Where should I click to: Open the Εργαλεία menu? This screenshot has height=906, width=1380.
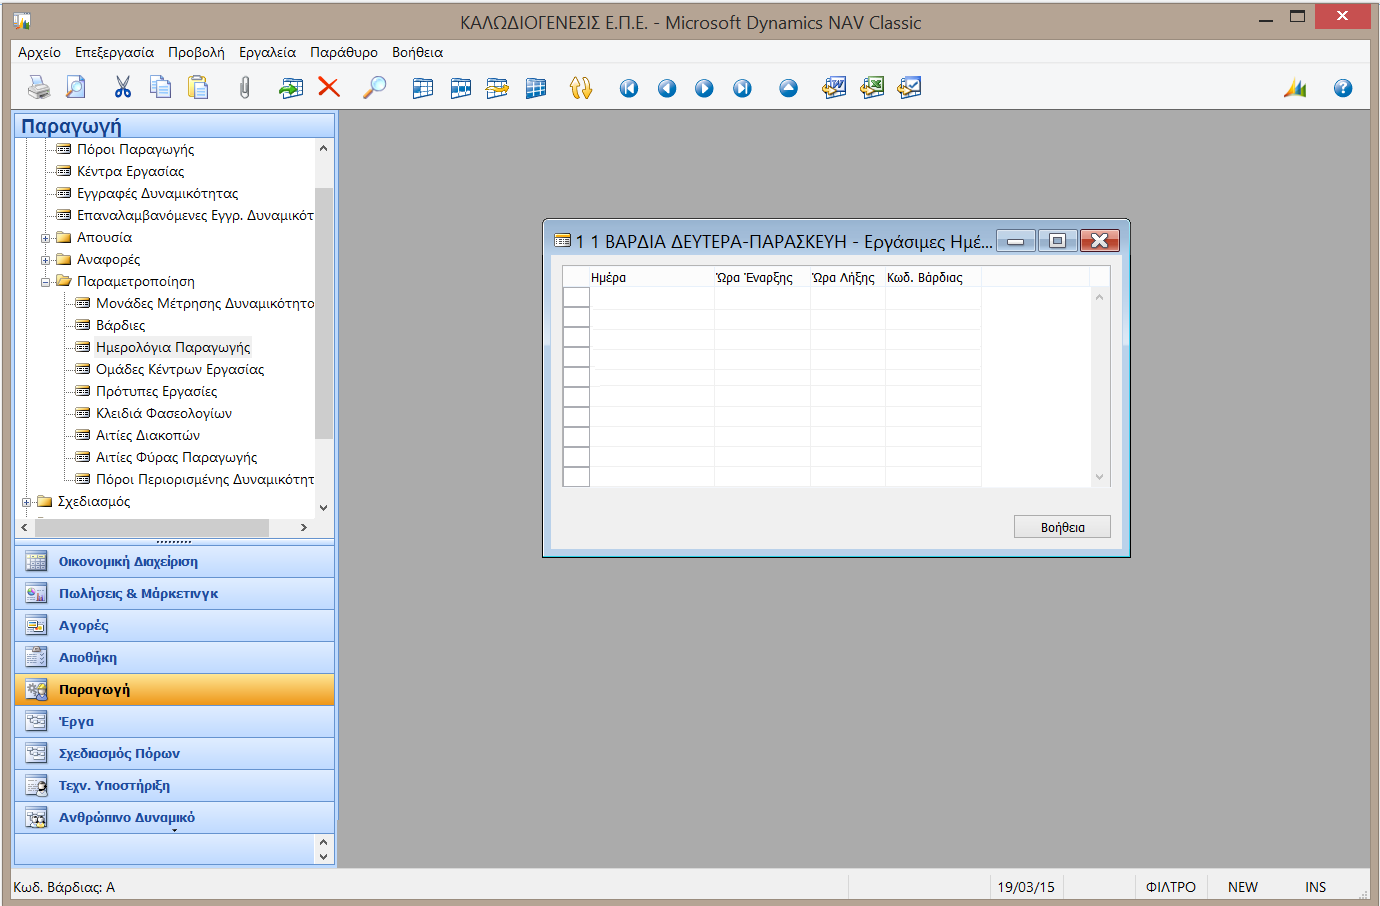(267, 52)
